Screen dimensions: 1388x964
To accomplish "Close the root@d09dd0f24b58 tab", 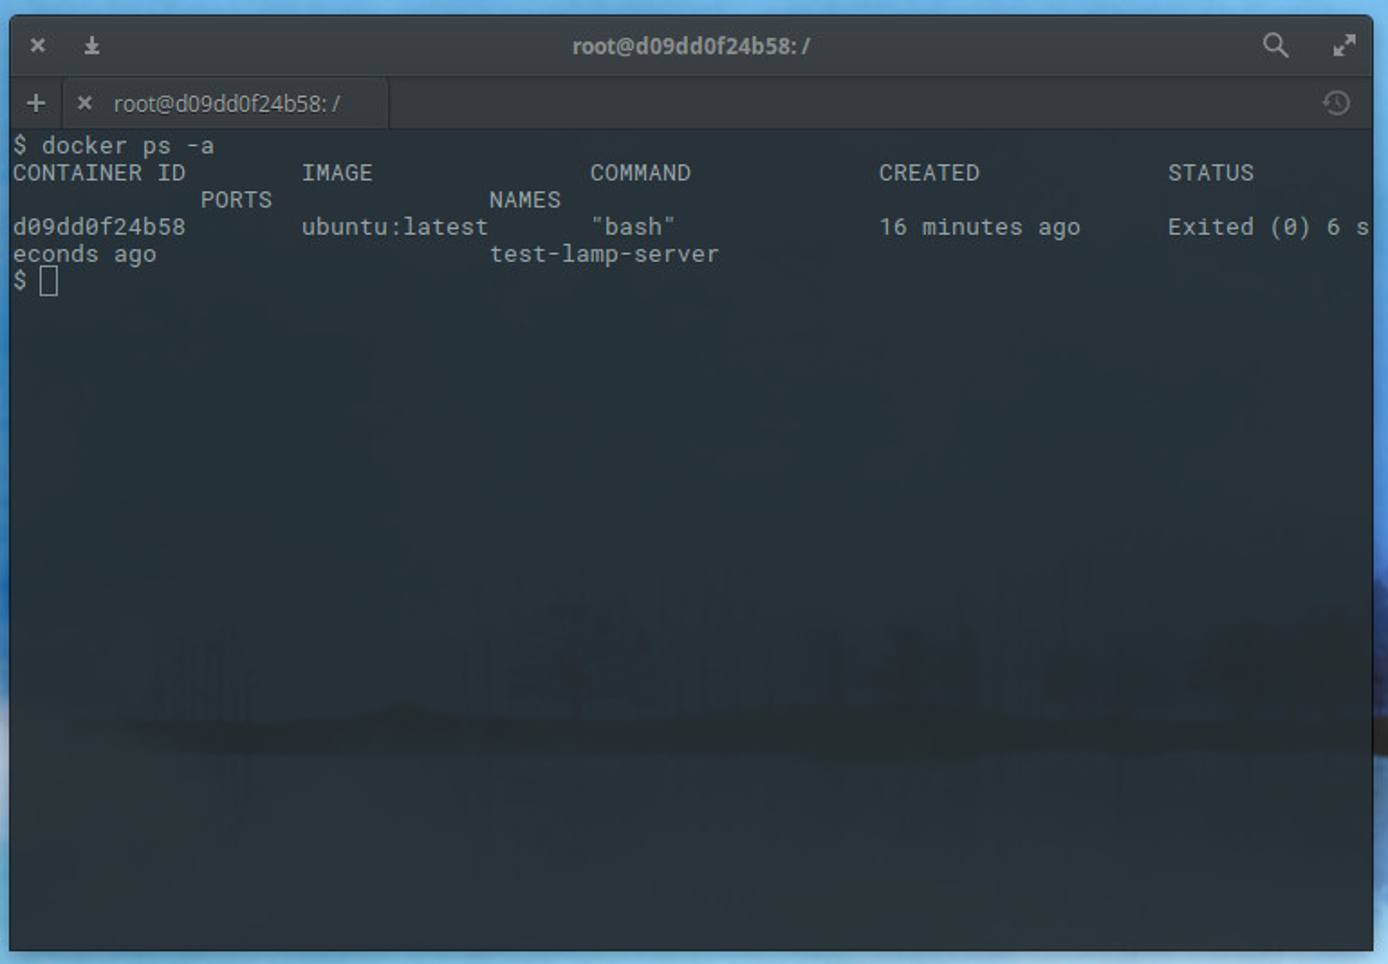I will pyautogui.click(x=84, y=103).
